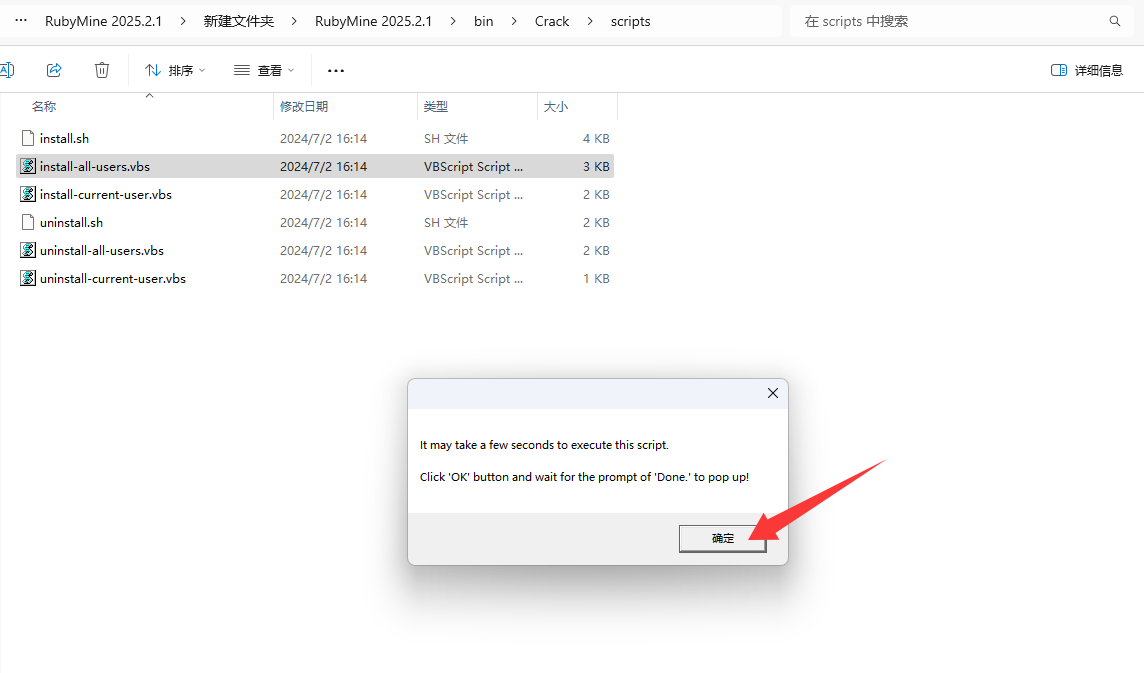Click the scripts breadcrumb segment
The width and height of the screenshot is (1144, 673).
coord(630,21)
